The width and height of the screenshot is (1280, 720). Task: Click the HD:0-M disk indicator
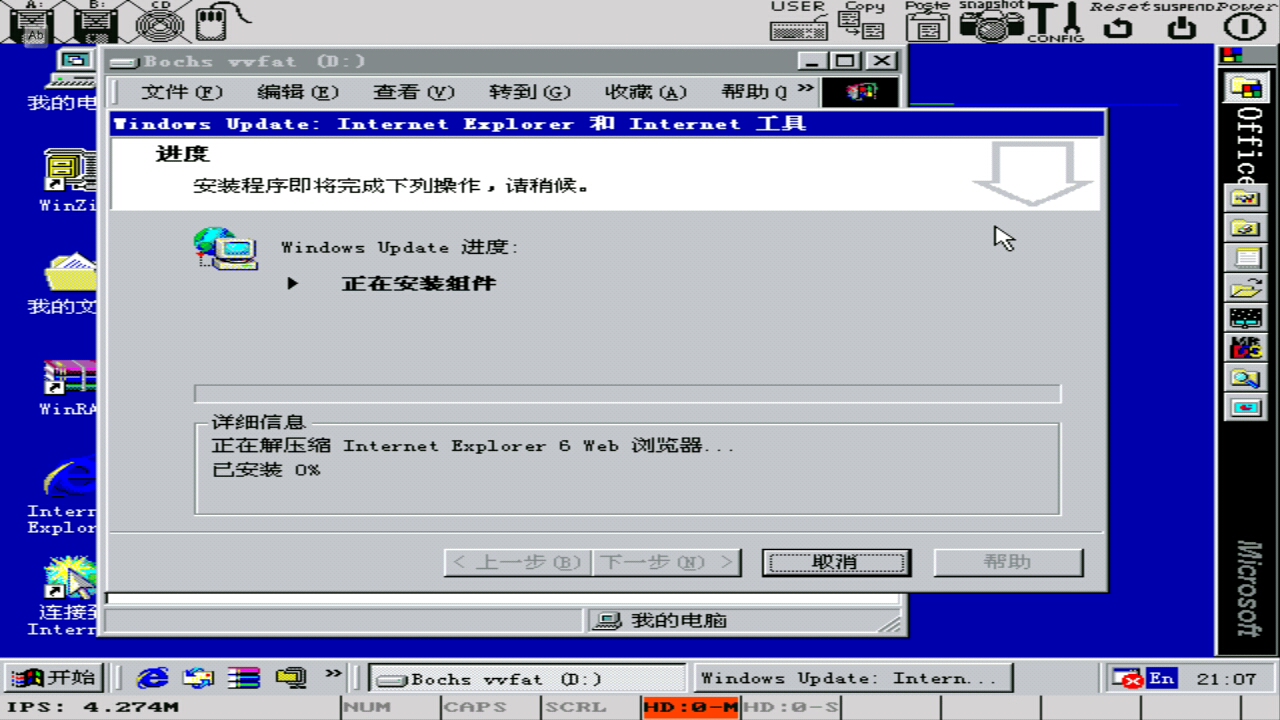point(691,707)
